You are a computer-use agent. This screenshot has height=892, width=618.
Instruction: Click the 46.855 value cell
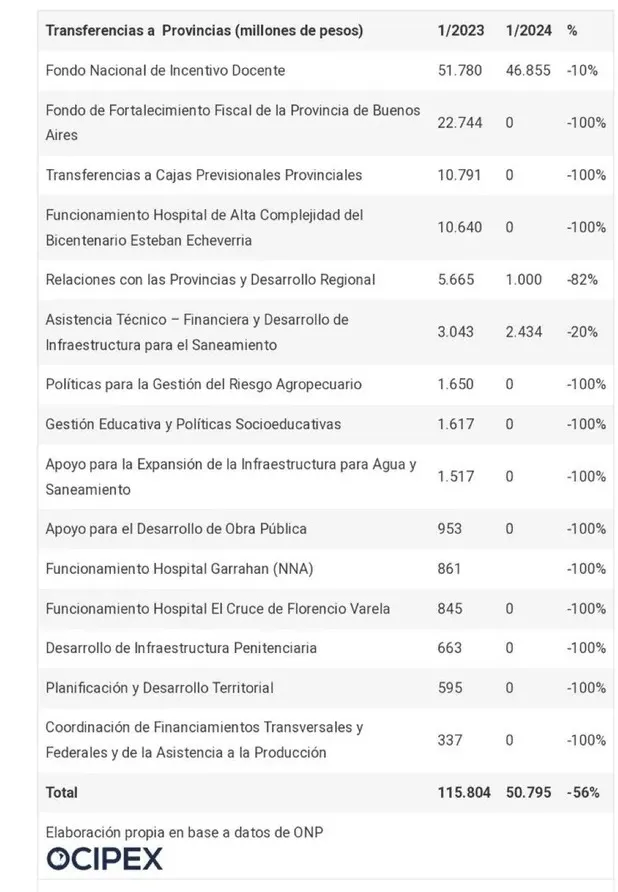(527, 70)
